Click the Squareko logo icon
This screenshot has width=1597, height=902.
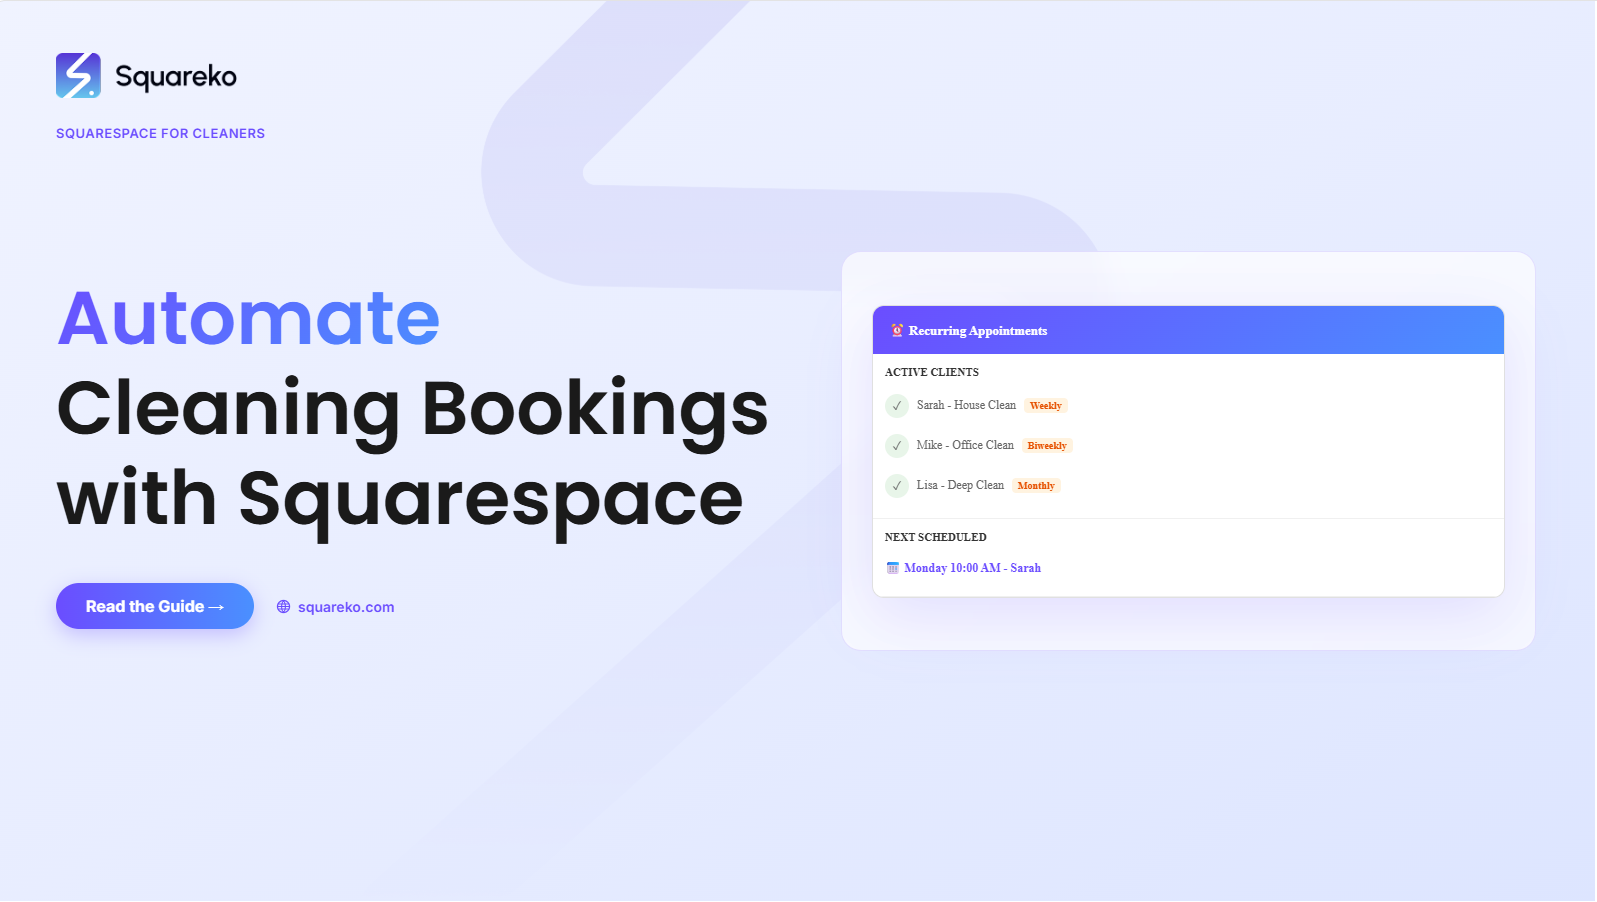click(x=78, y=75)
